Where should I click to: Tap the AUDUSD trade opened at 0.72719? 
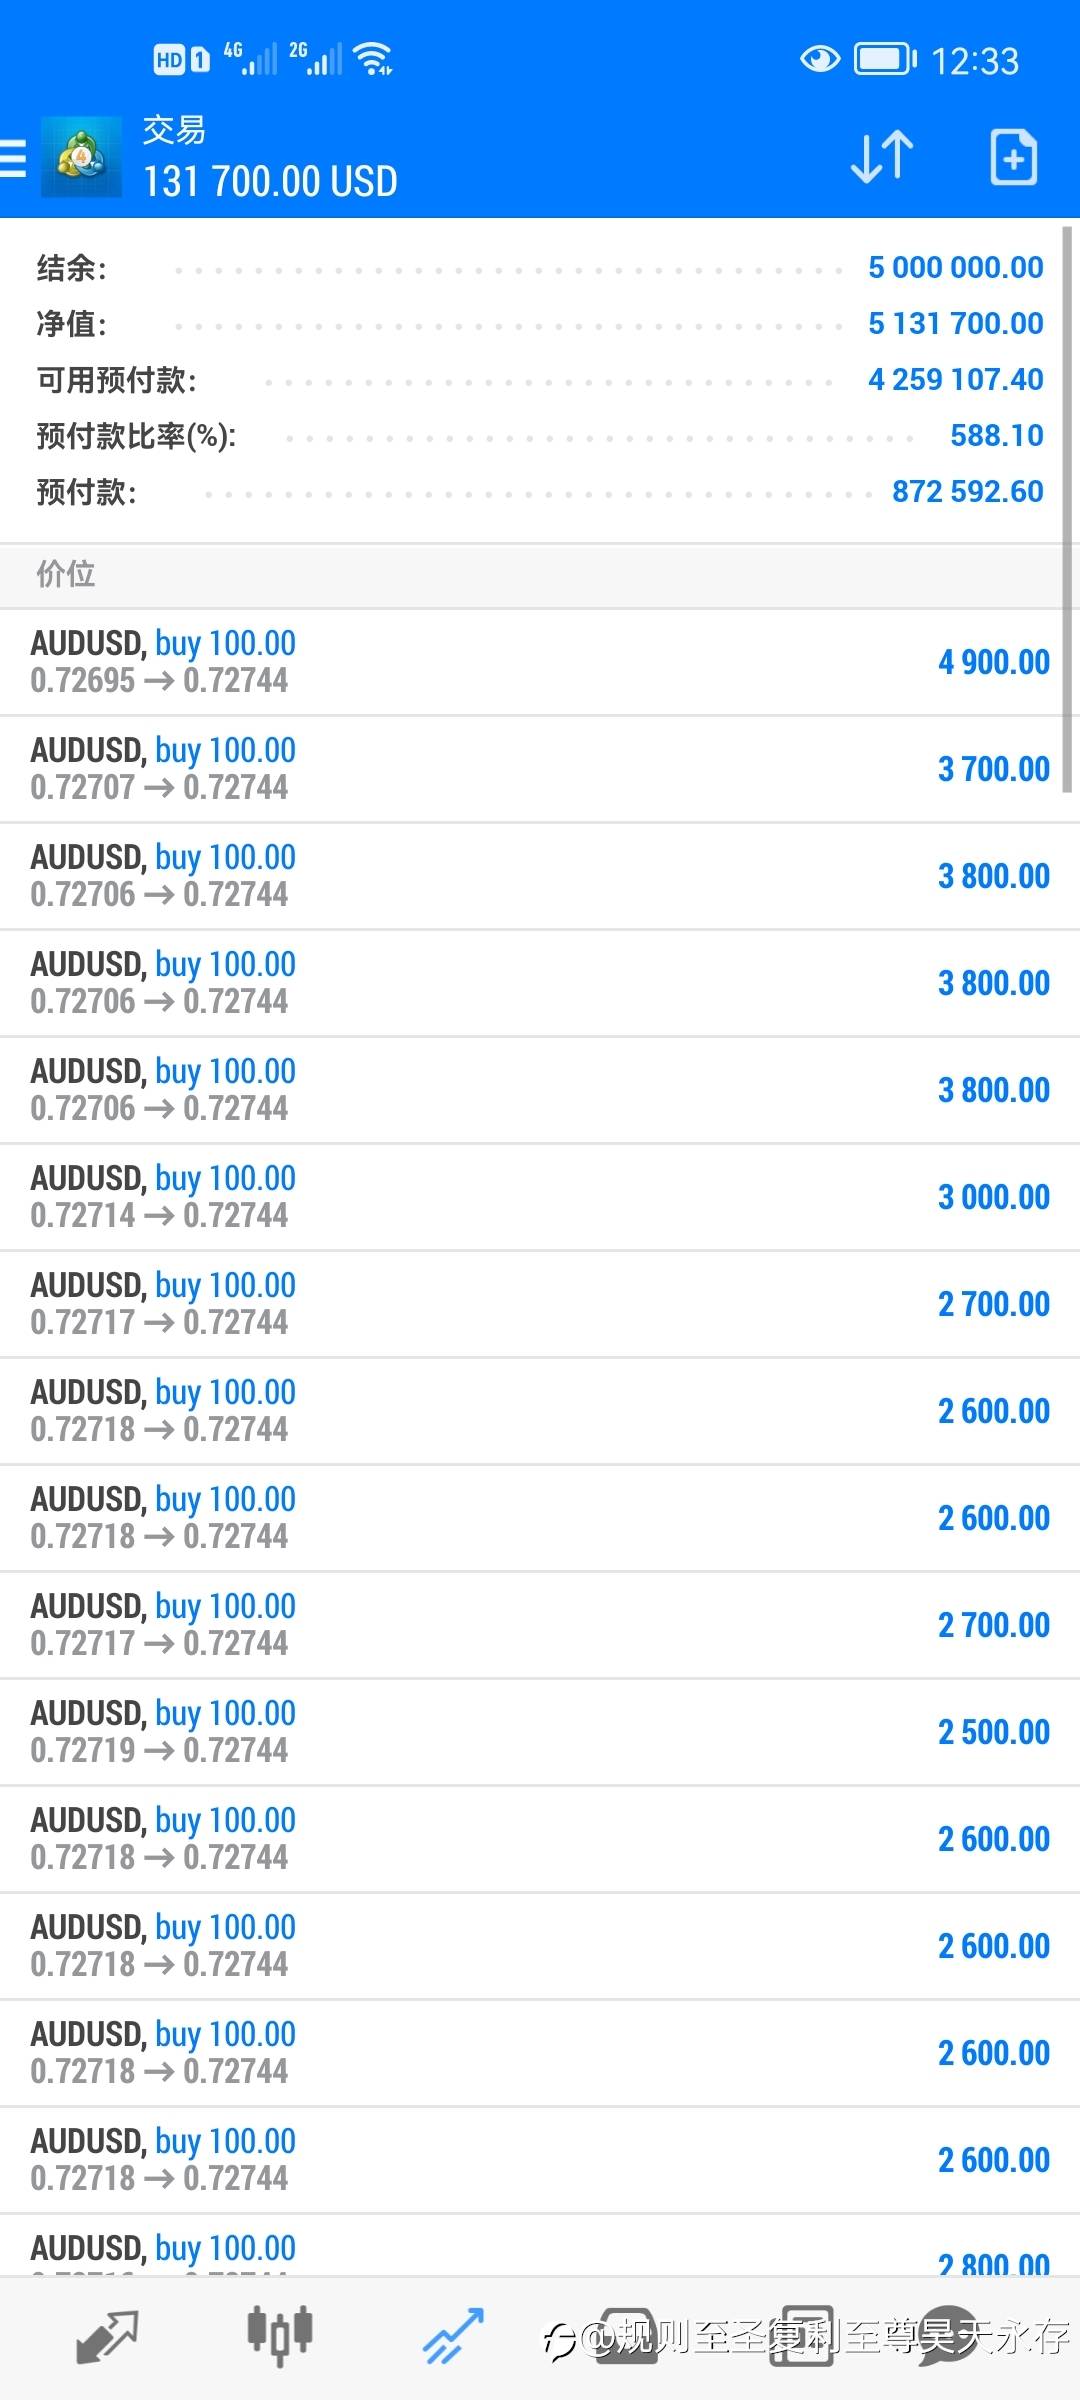click(540, 1732)
